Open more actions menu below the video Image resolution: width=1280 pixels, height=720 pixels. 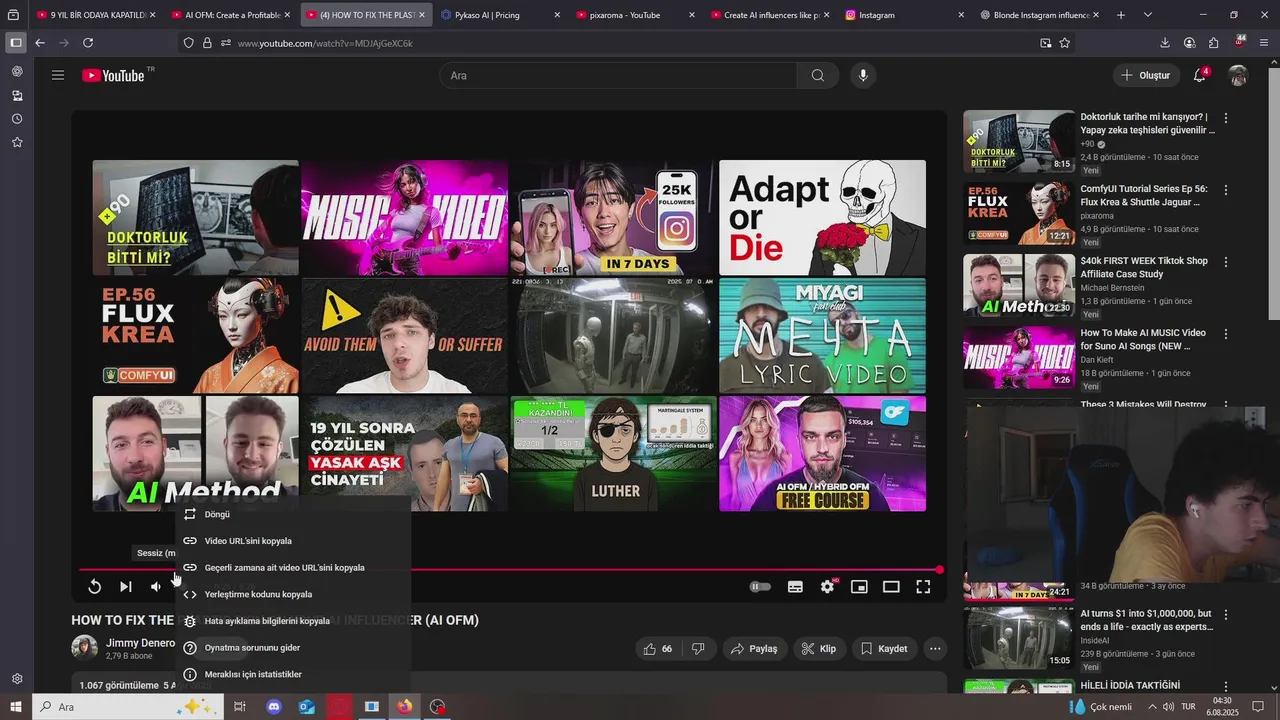pos(935,649)
